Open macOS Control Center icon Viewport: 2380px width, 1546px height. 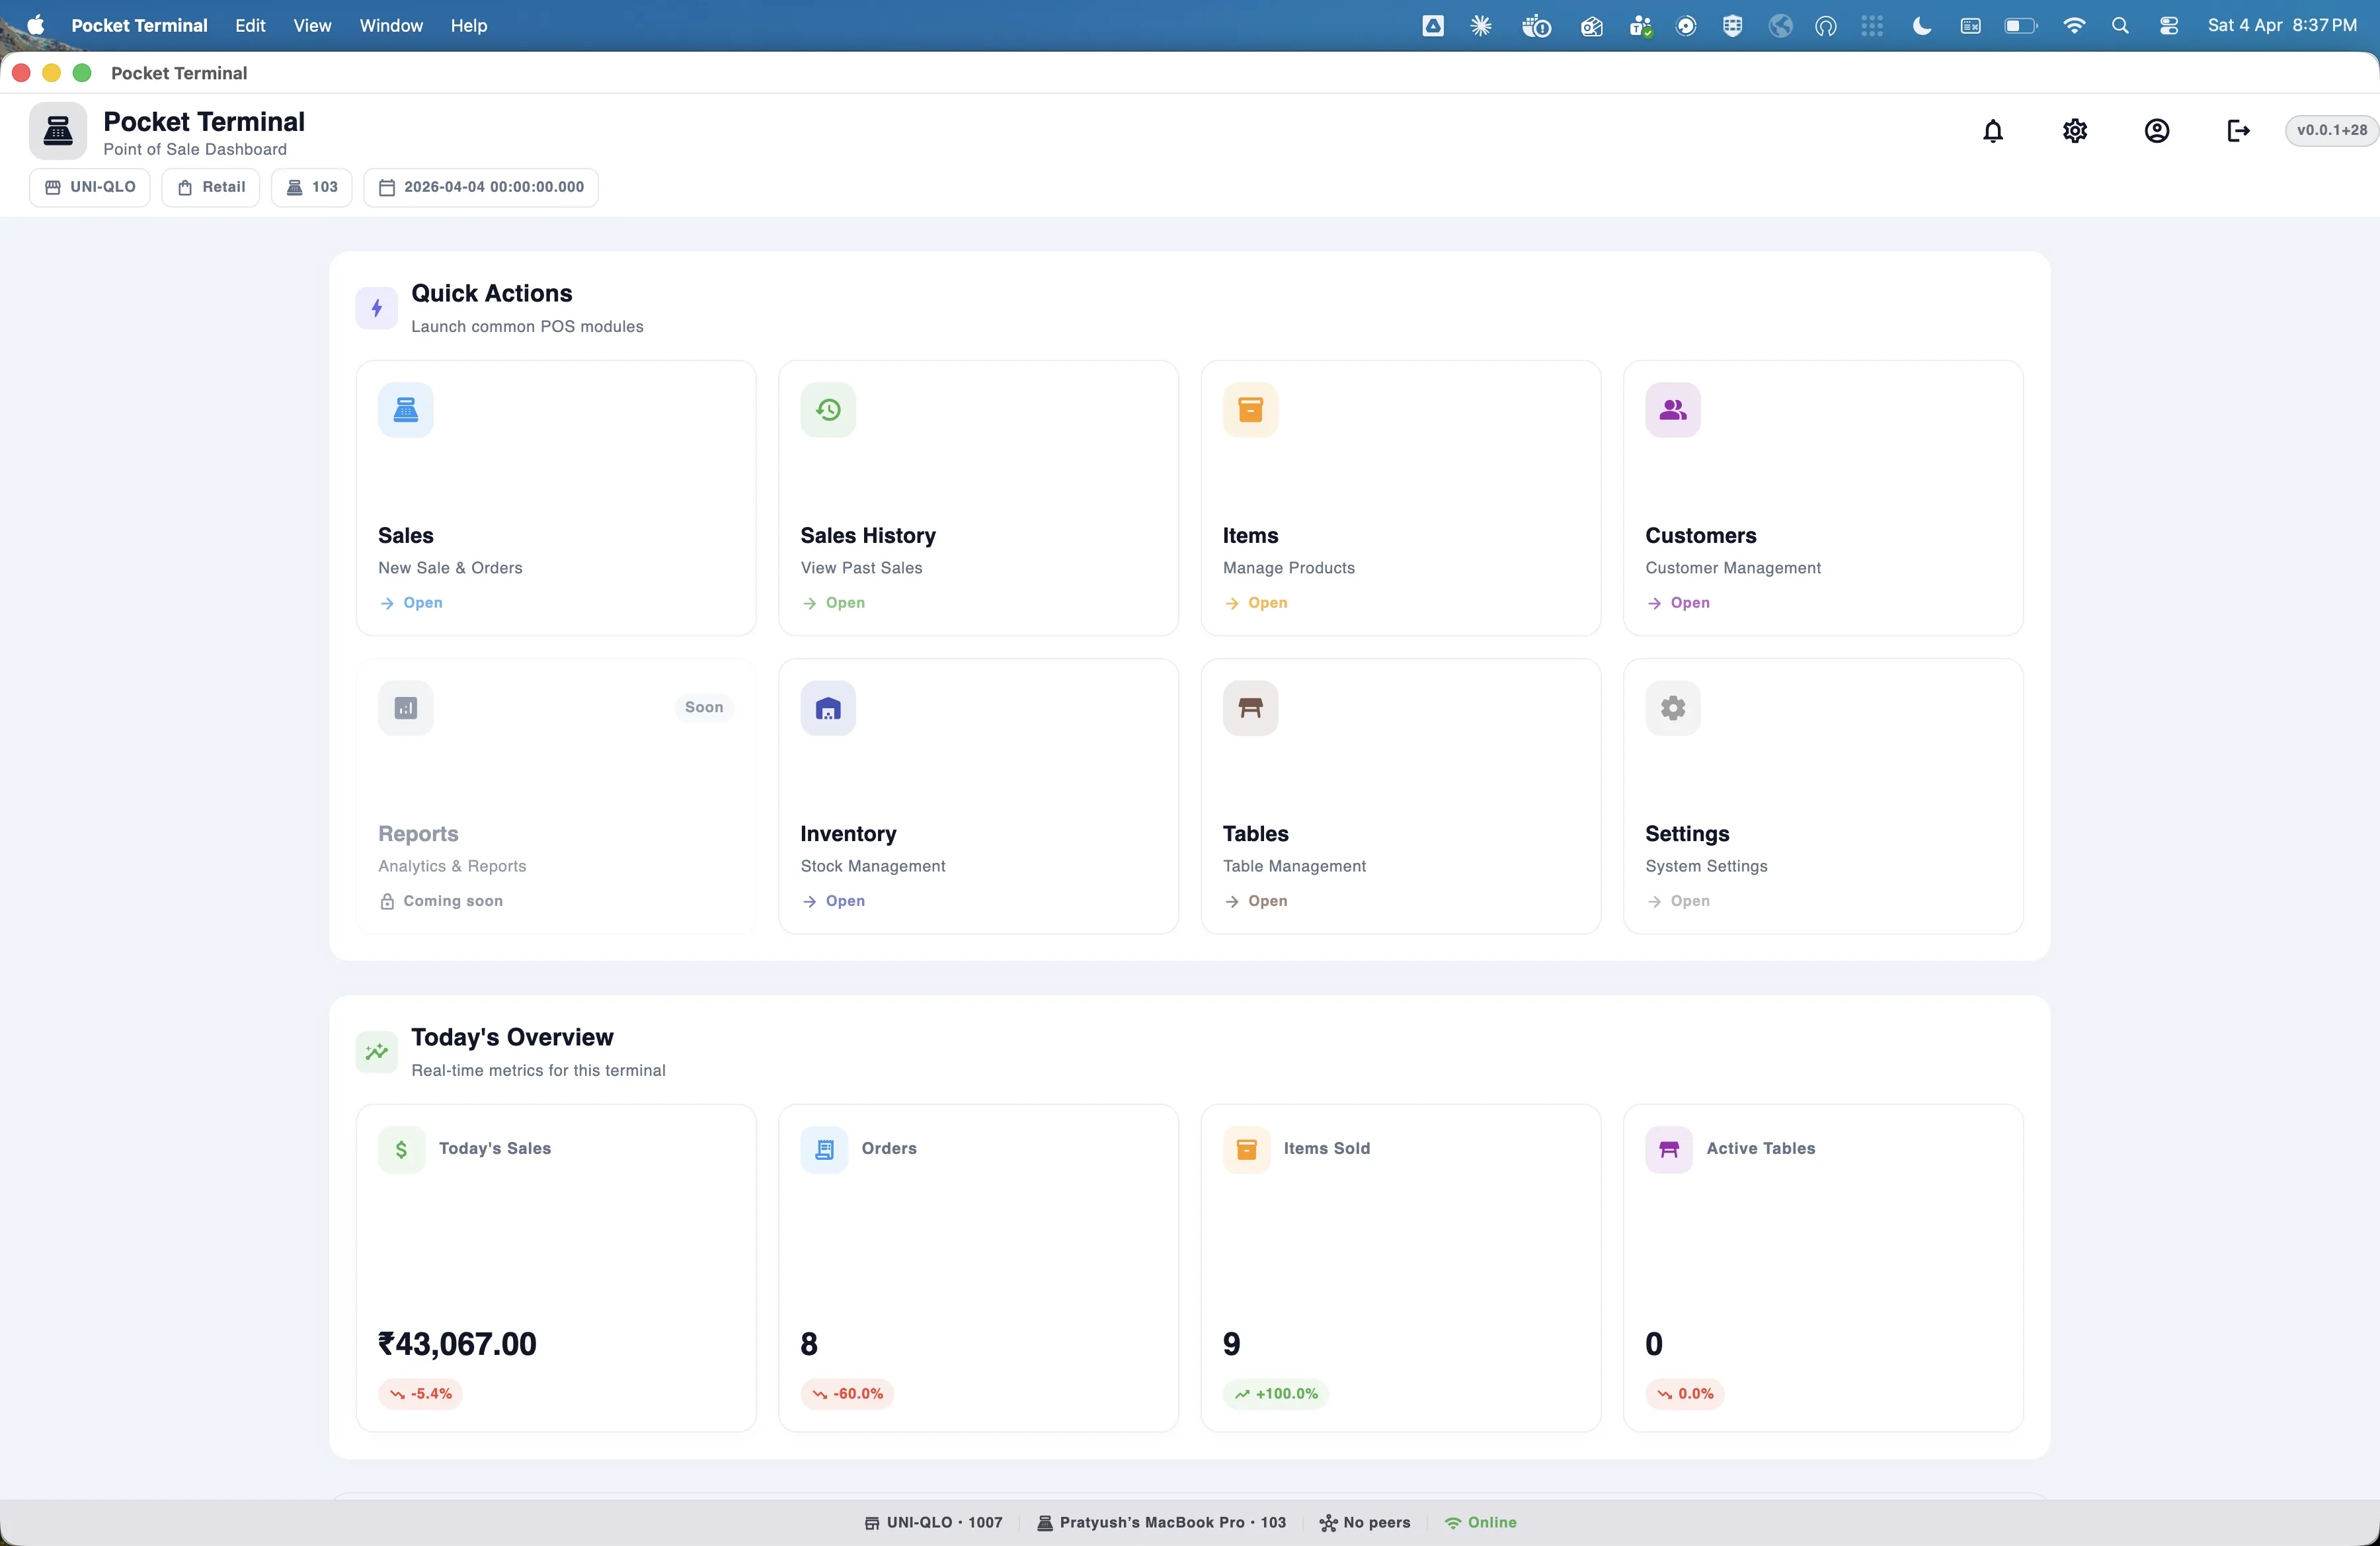coord(2168,26)
